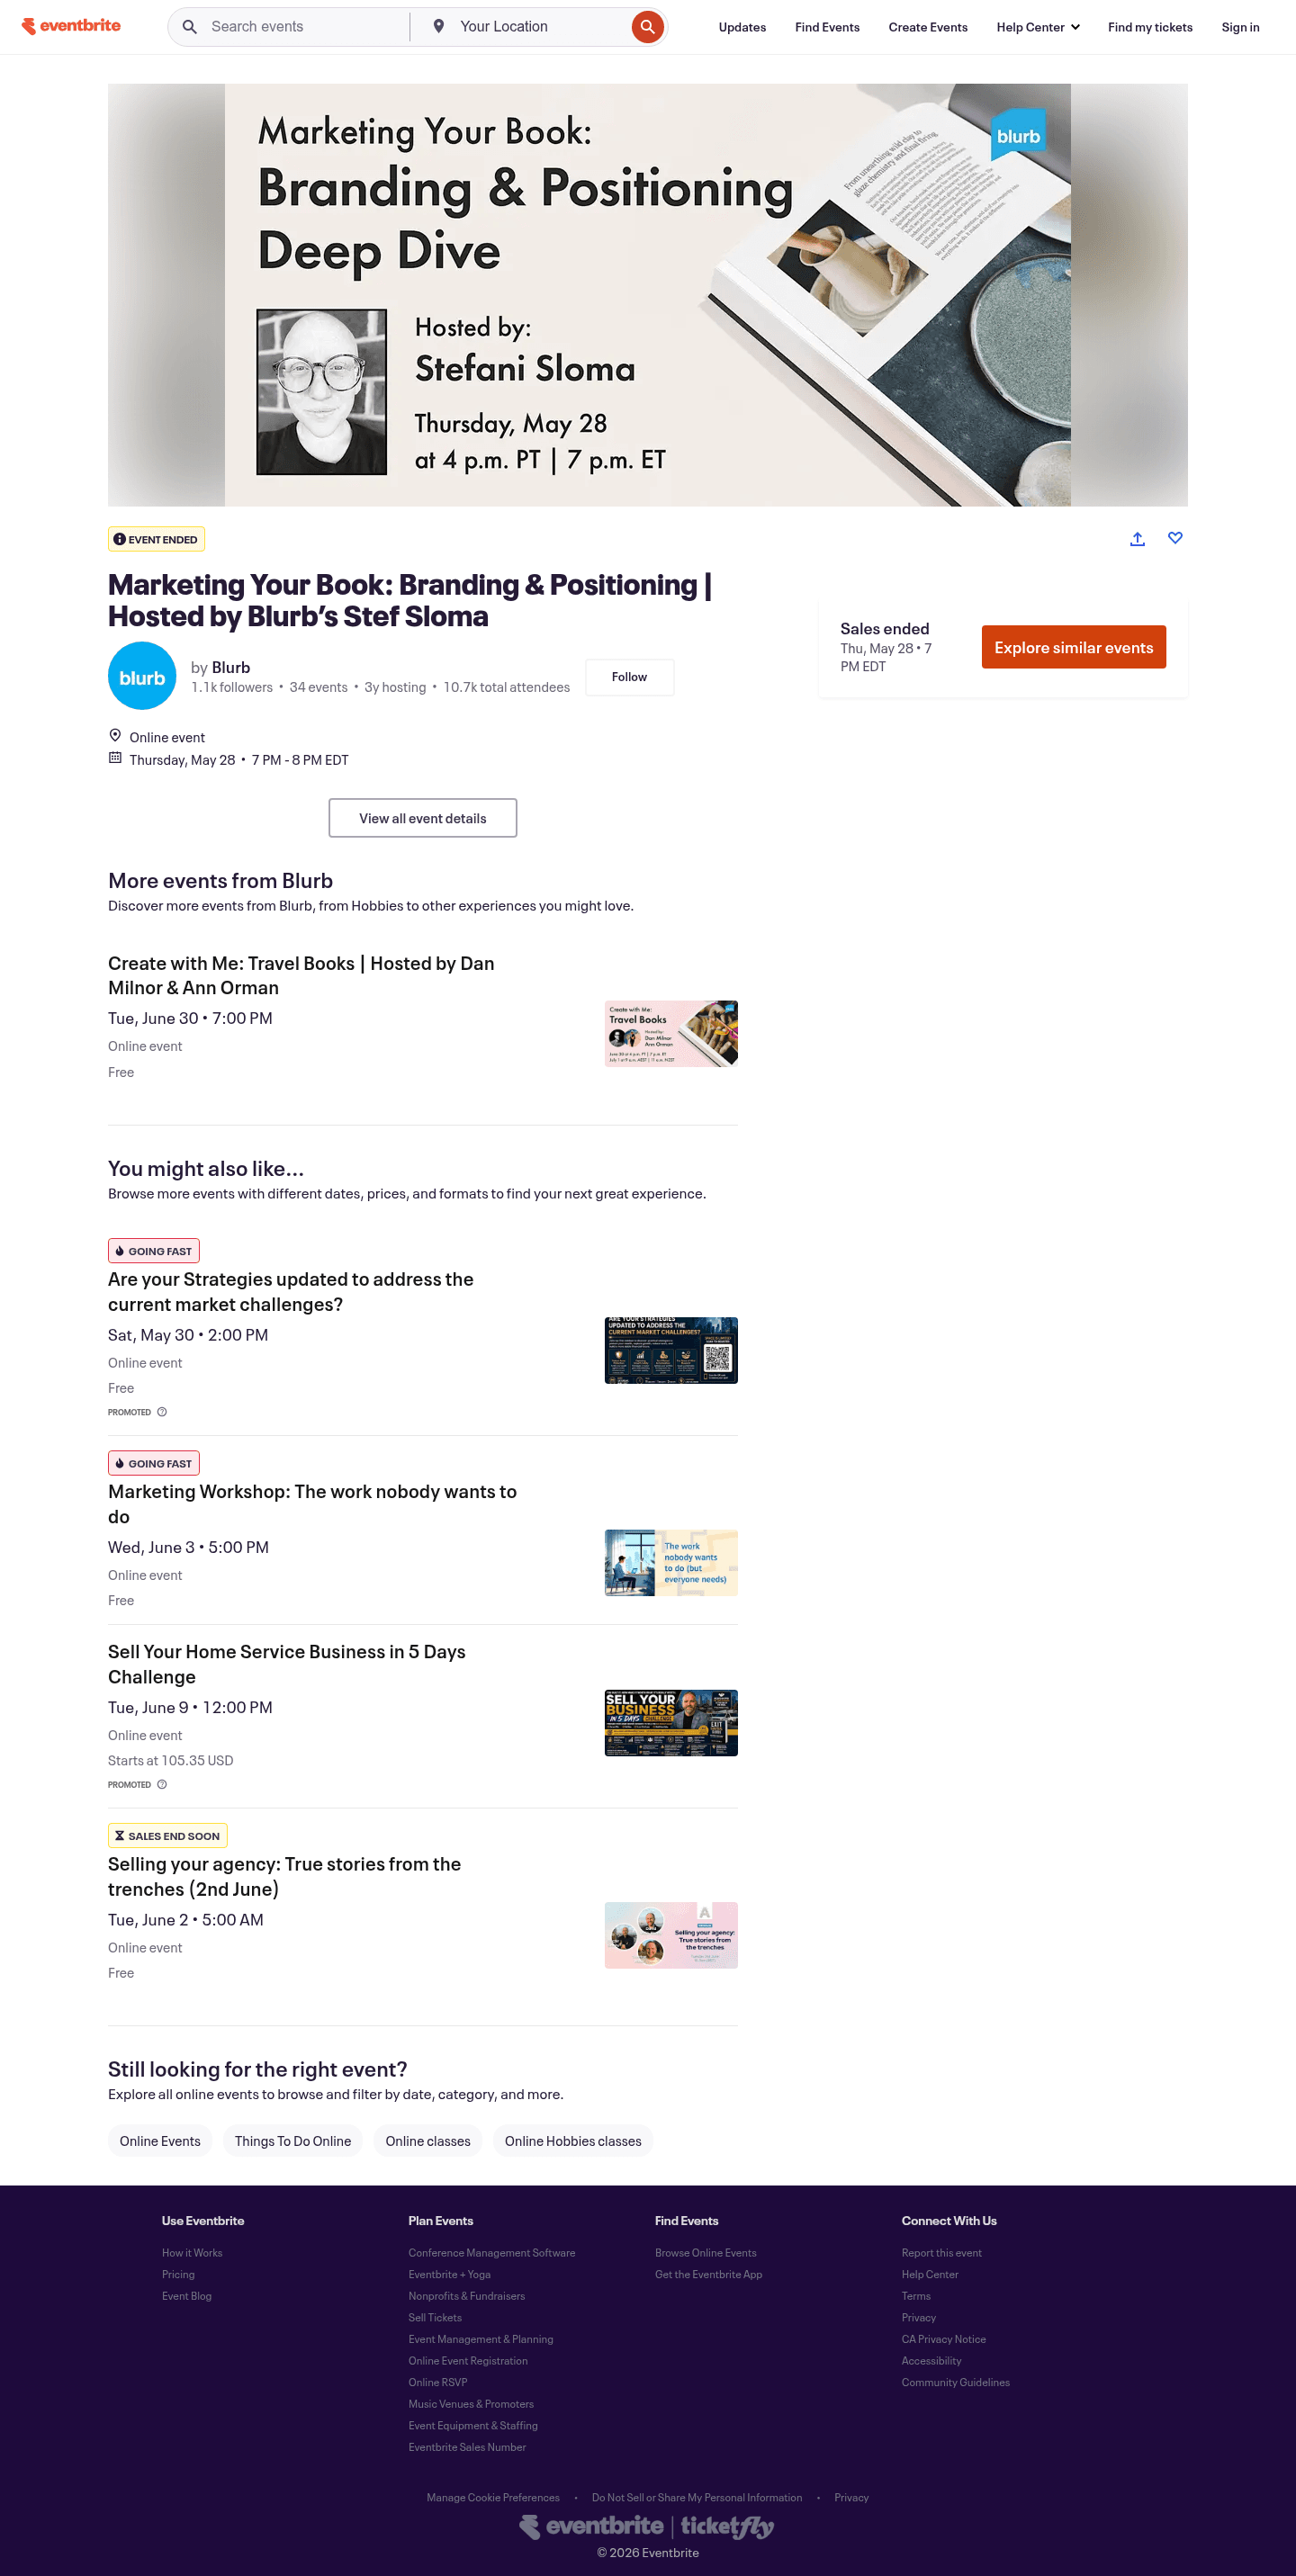Open Are your Strategies updated event
The image size is (1296, 2576).
click(x=291, y=1292)
